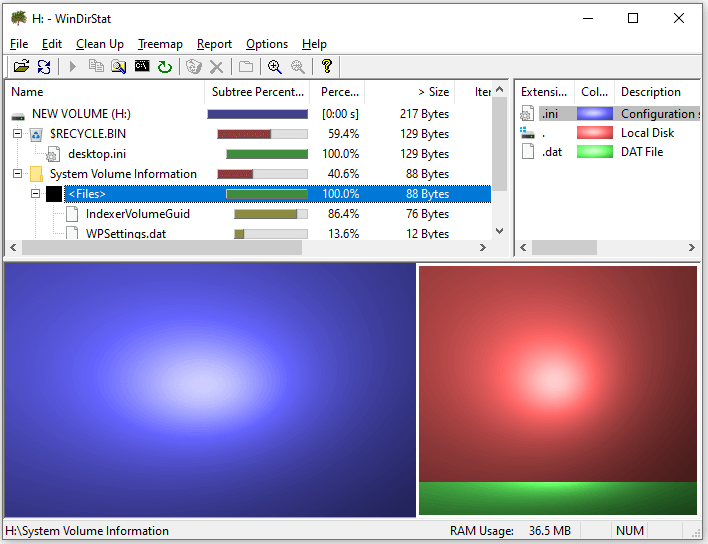The width and height of the screenshot is (708, 544).
Task: Click the .dat extension file icon
Action: point(528,151)
